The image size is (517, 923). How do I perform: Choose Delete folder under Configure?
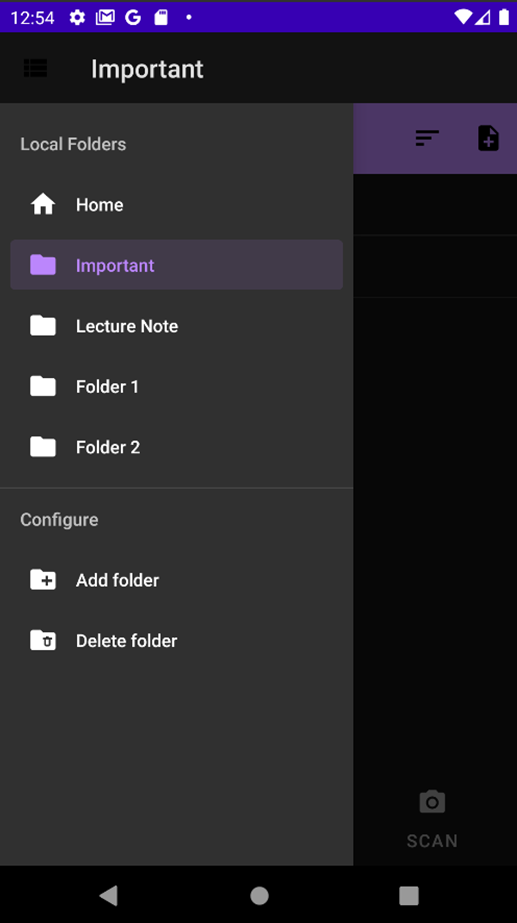[x=177, y=640]
